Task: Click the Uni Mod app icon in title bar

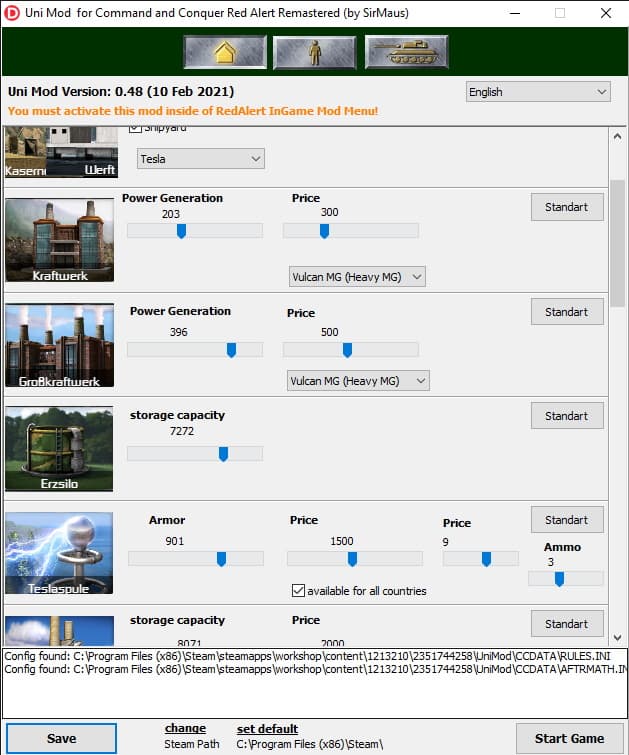Action: coord(12,13)
